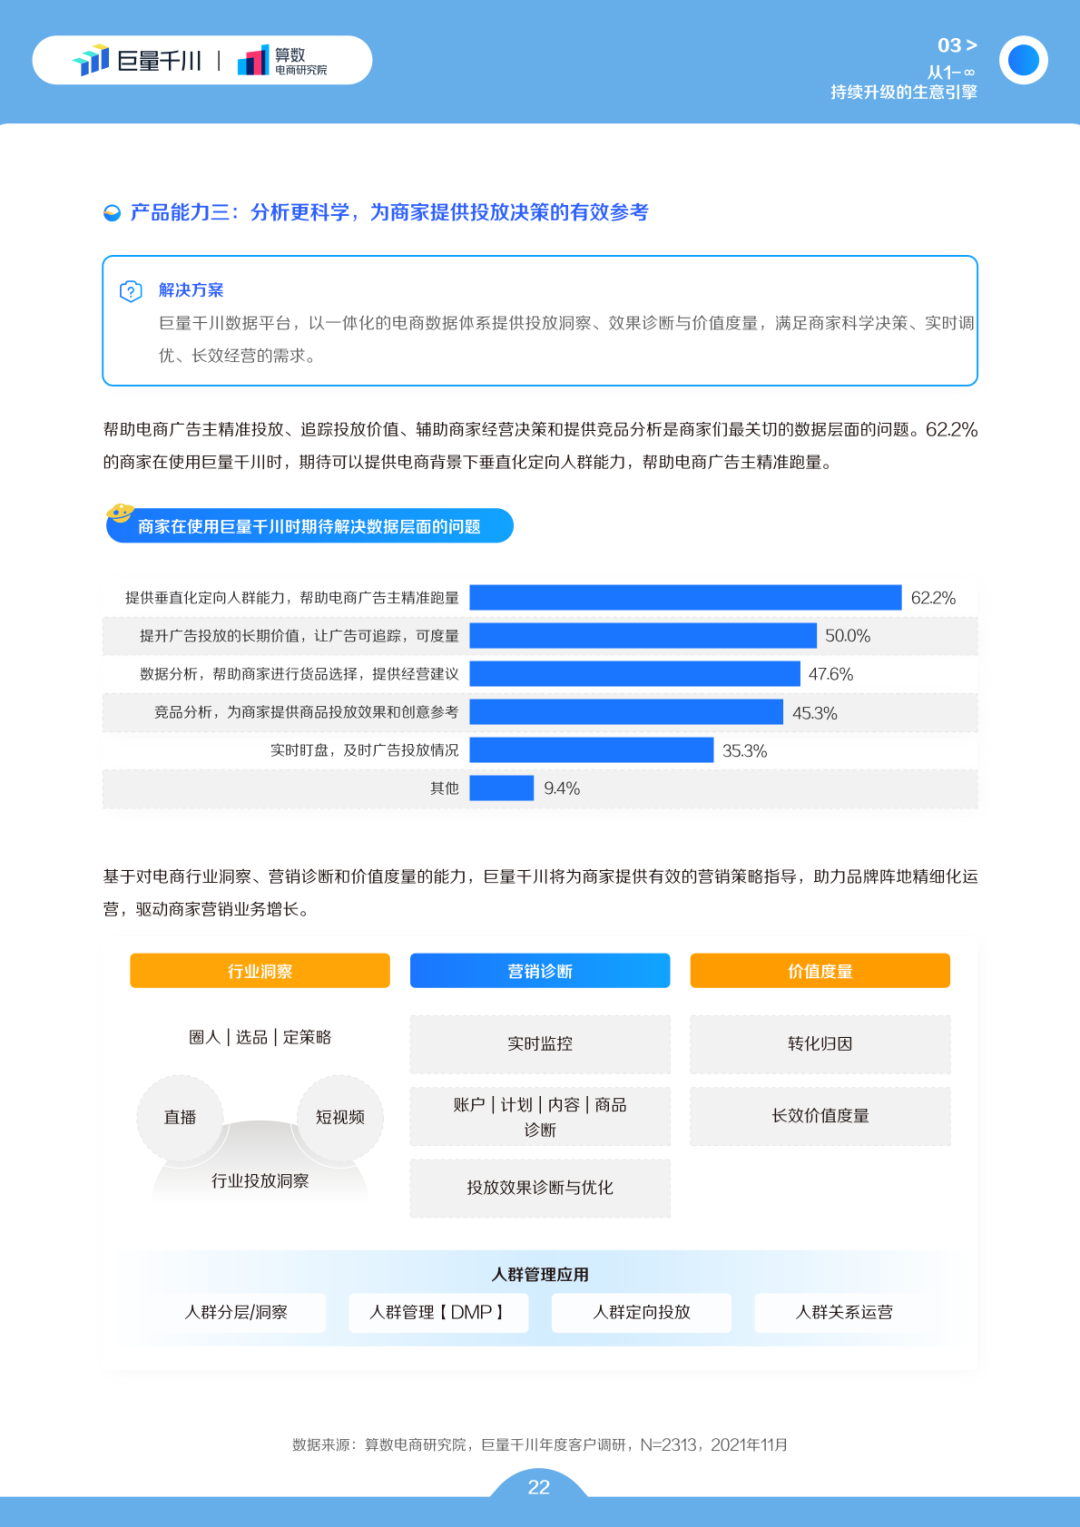Click the 人群定向投放 box

point(641,1312)
